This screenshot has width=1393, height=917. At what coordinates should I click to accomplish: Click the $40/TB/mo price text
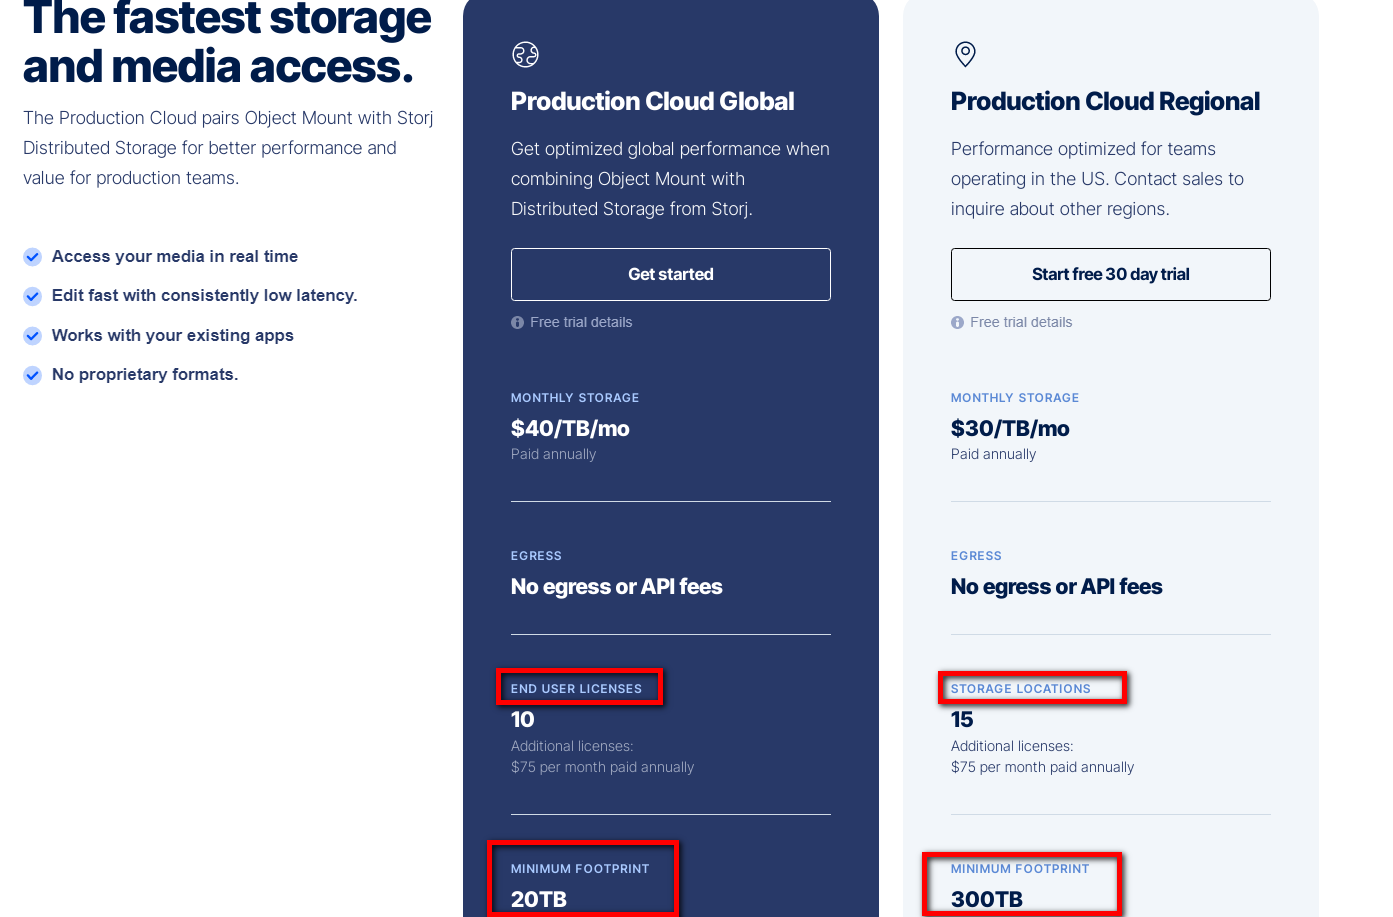[x=570, y=429]
